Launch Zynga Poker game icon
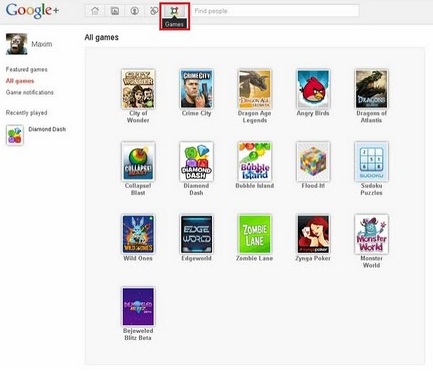 (x=313, y=234)
